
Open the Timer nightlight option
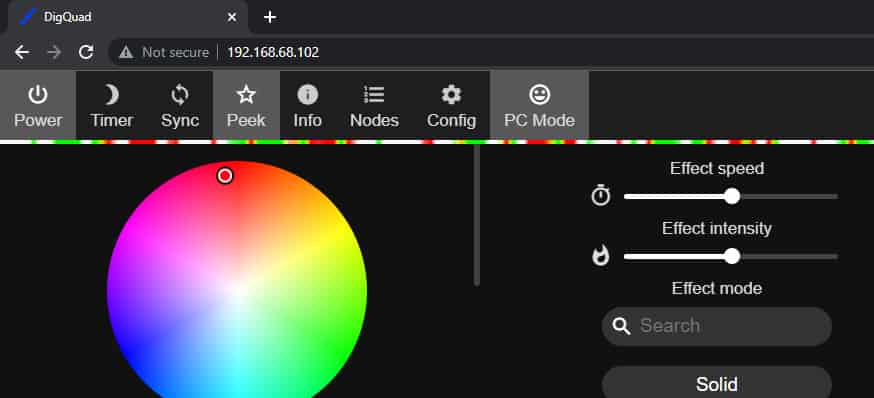pos(111,105)
